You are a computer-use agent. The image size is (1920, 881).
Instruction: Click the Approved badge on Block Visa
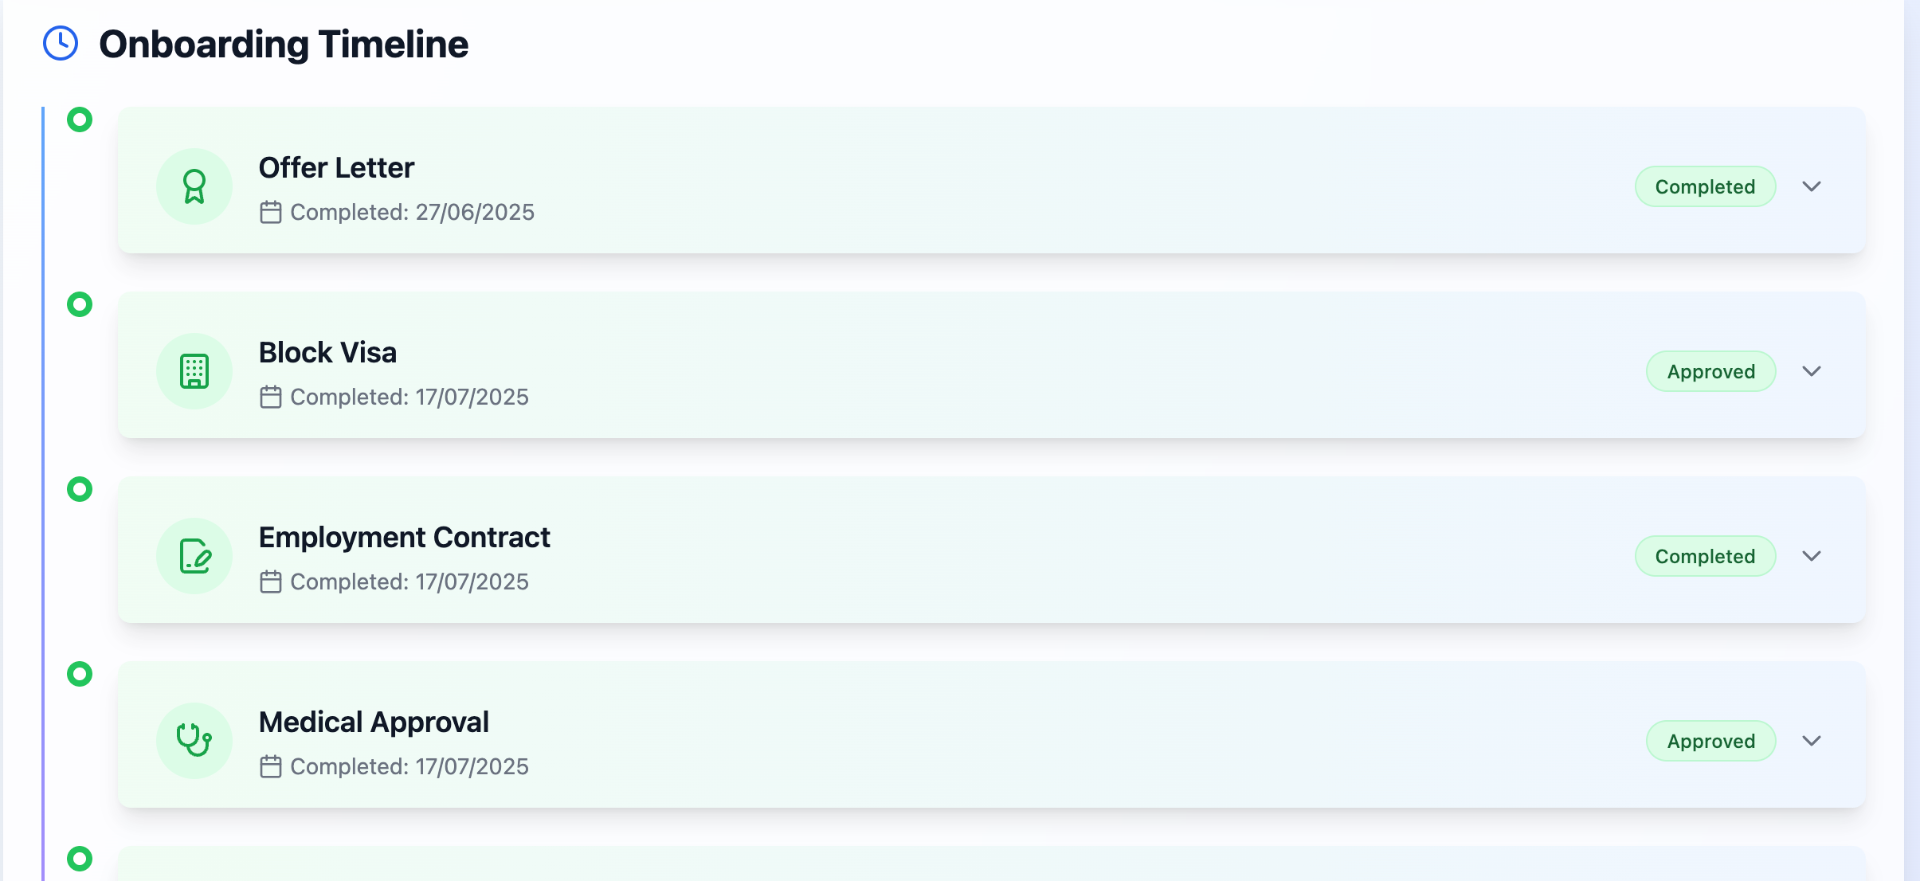(1710, 372)
